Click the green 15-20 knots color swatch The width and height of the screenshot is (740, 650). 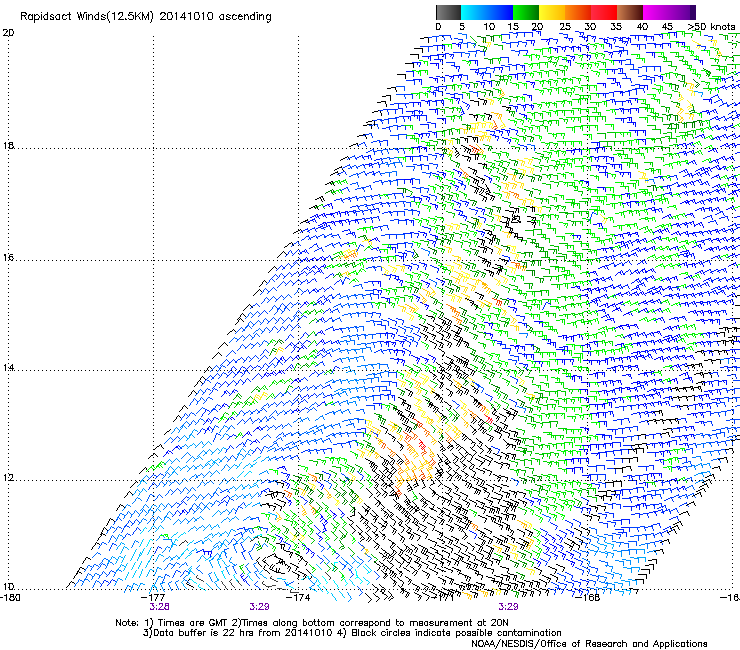525,12
